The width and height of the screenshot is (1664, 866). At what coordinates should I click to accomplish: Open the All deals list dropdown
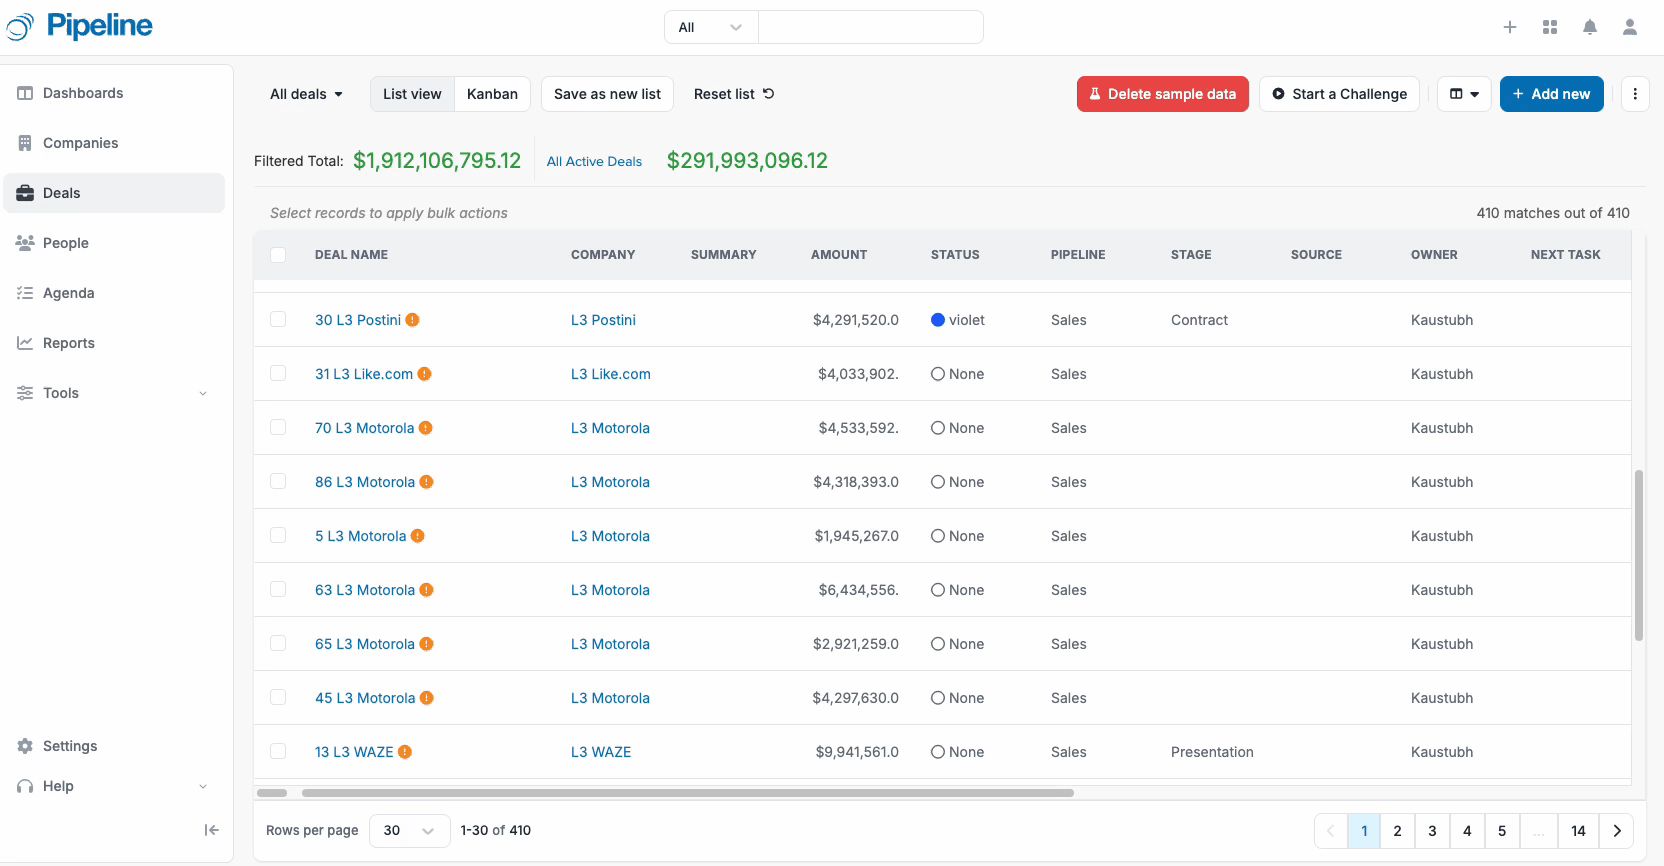pyautogui.click(x=306, y=94)
